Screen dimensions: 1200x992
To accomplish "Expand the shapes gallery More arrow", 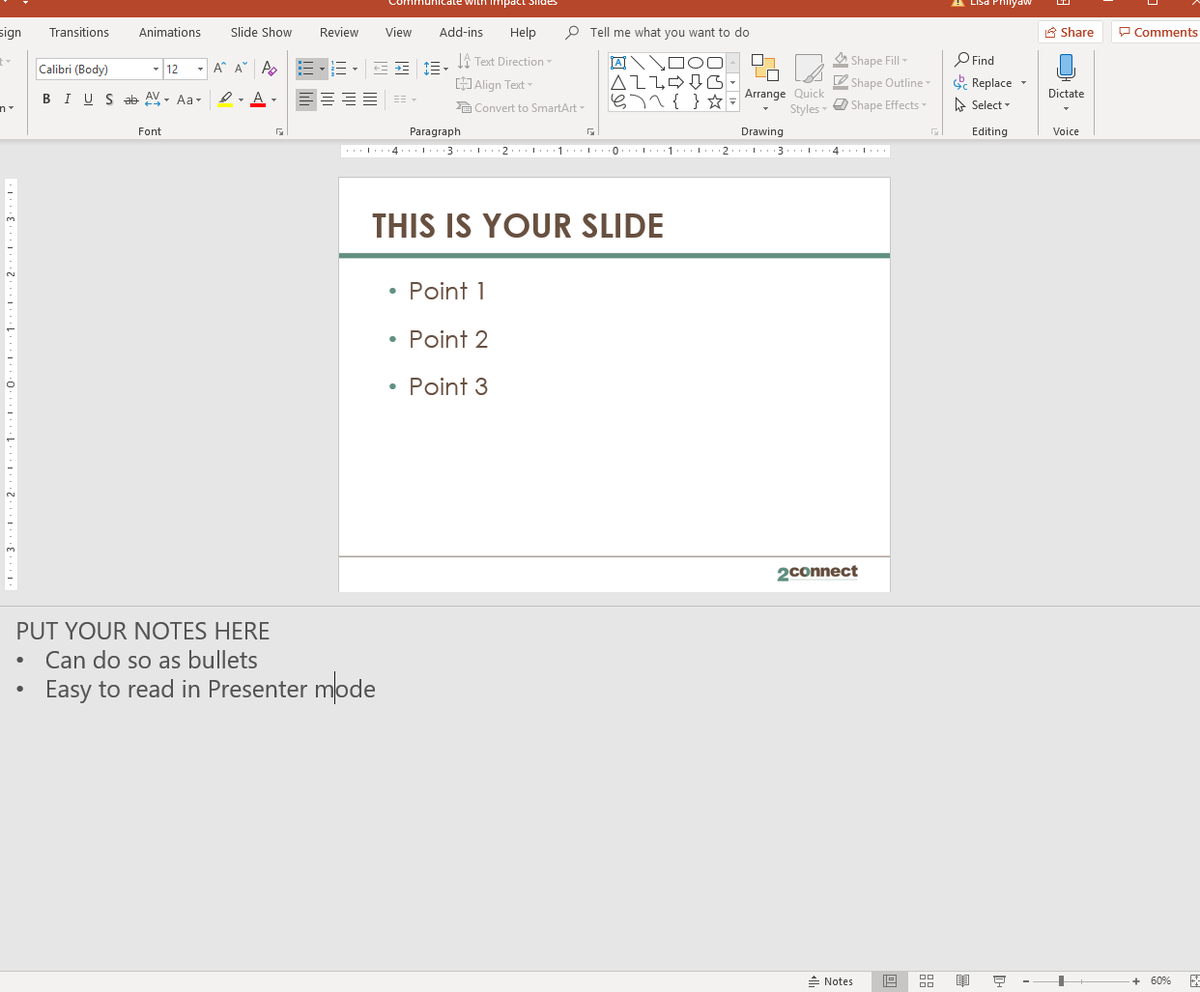I will click(732, 101).
